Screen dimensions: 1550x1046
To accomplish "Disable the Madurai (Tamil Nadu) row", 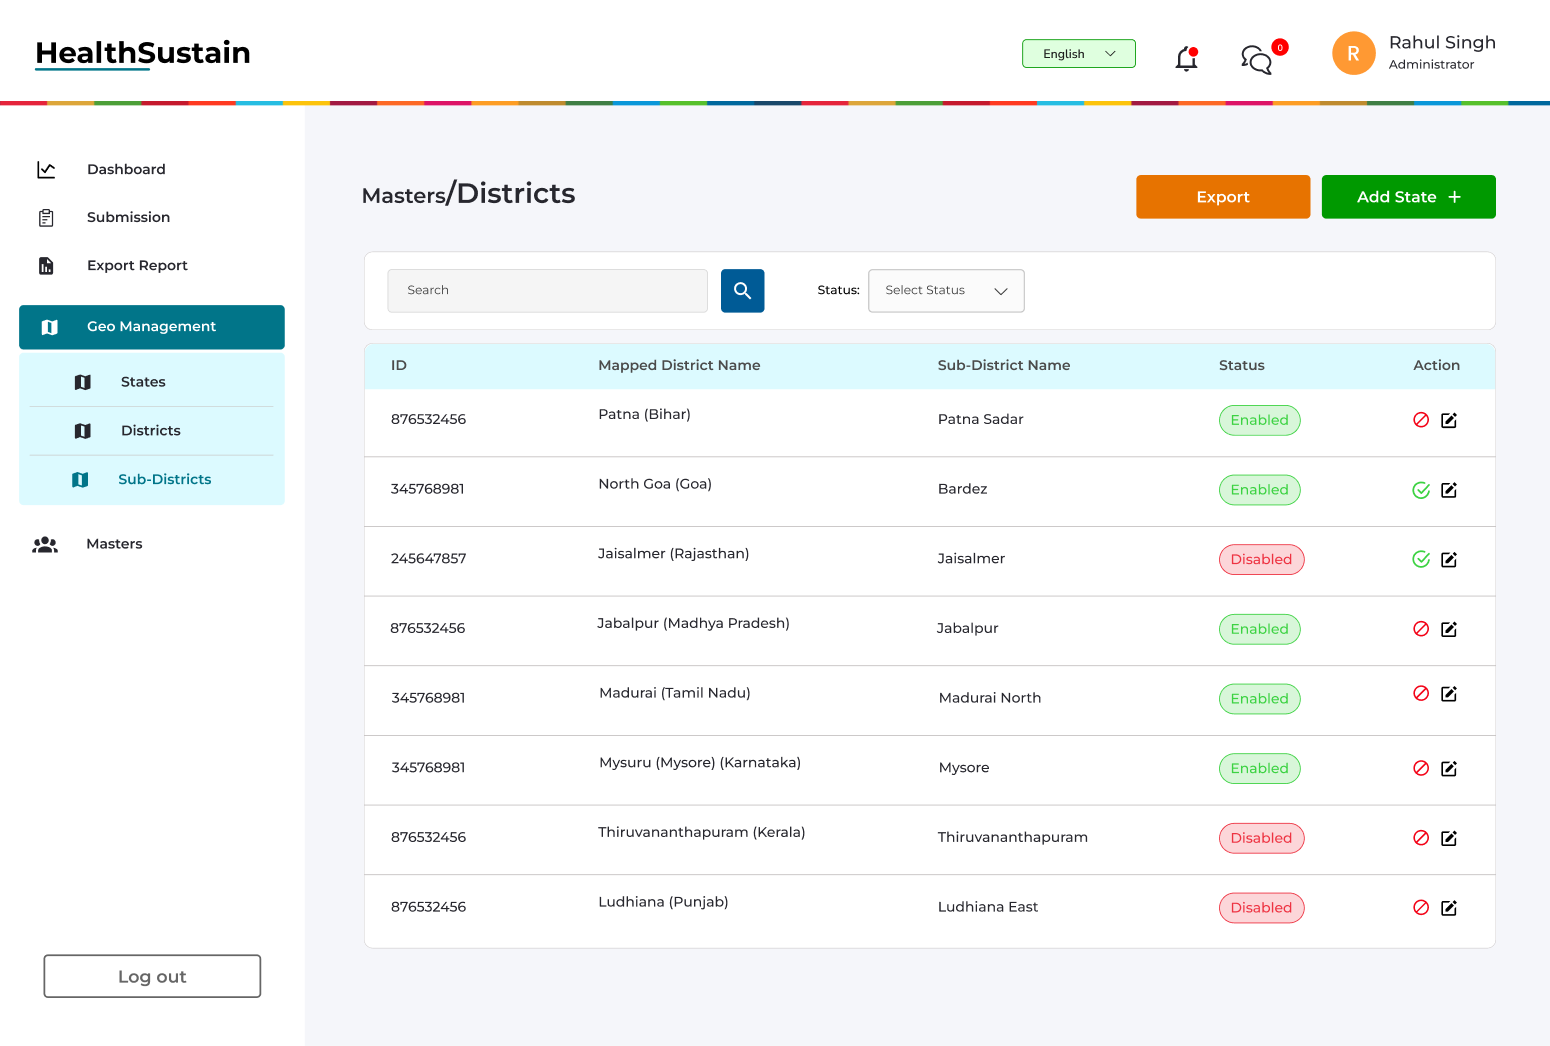I will click(x=1421, y=693).
